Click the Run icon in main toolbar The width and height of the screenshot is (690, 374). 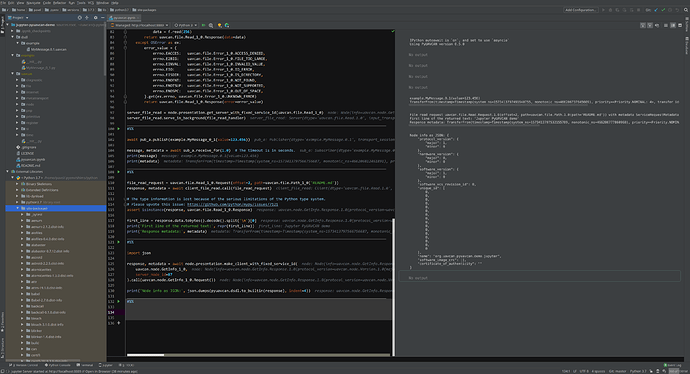pos(603,10)
